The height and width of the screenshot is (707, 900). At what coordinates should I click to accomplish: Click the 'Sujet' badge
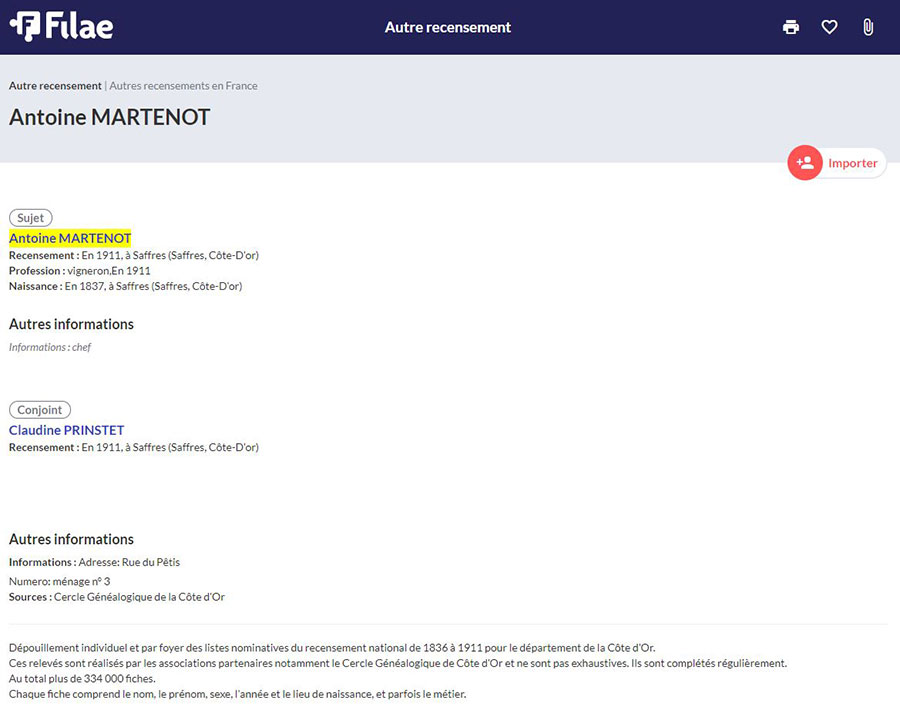point(31,218)
